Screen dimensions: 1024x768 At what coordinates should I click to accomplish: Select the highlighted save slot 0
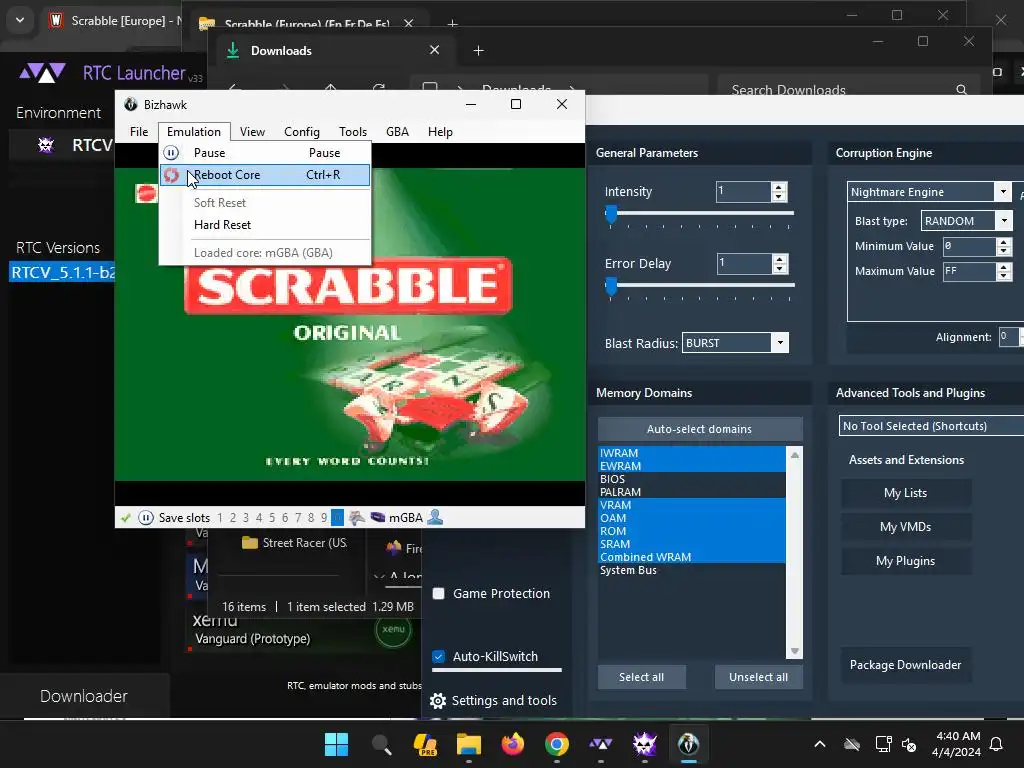(x=337, y=518)
